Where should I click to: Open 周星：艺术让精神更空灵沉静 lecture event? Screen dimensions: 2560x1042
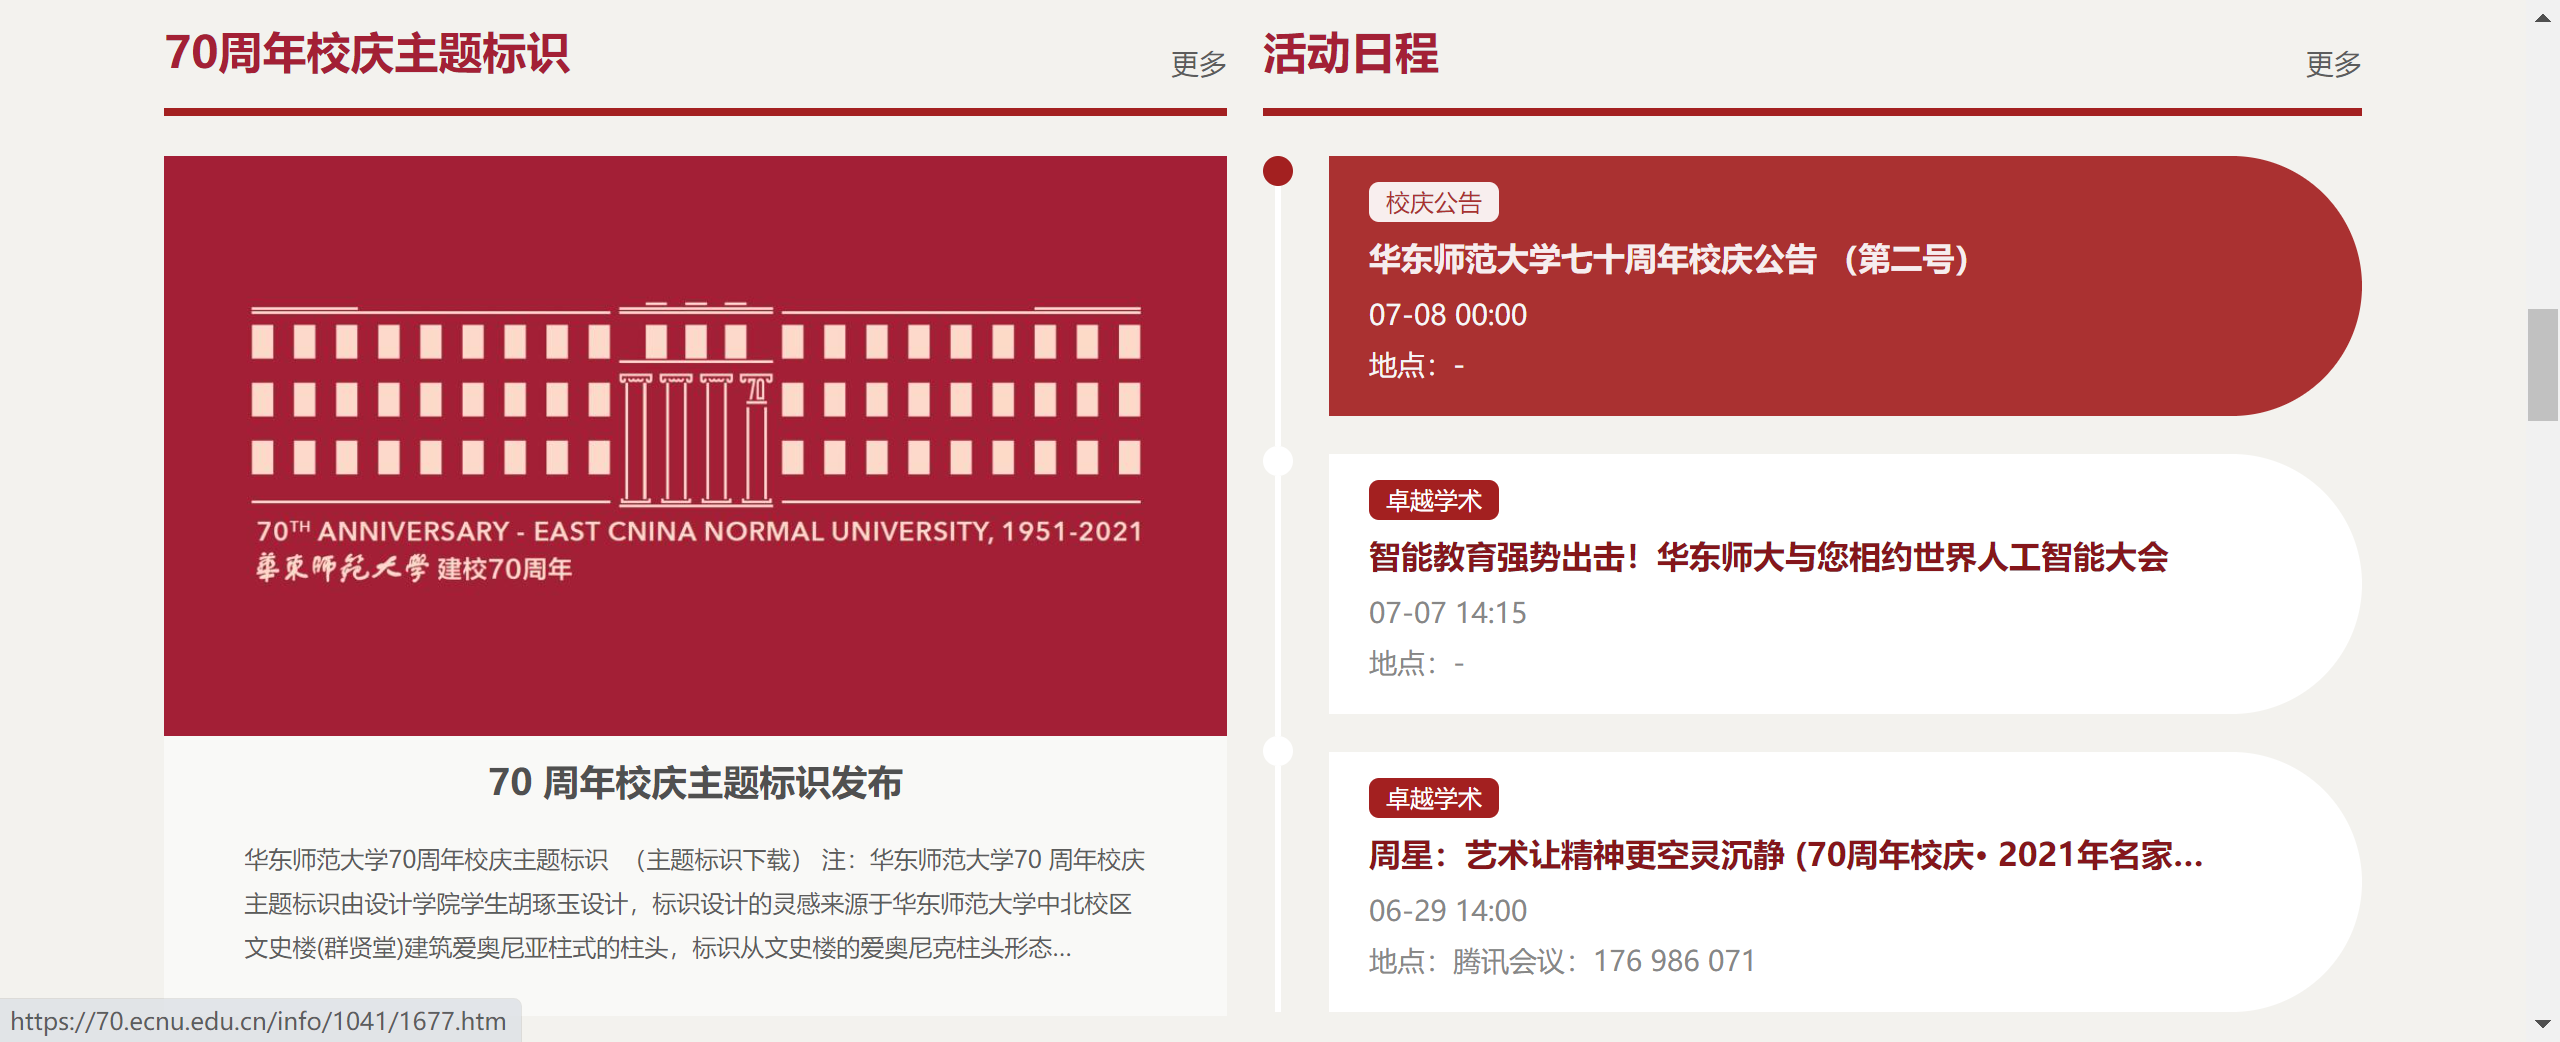[x=1785, y=856]
